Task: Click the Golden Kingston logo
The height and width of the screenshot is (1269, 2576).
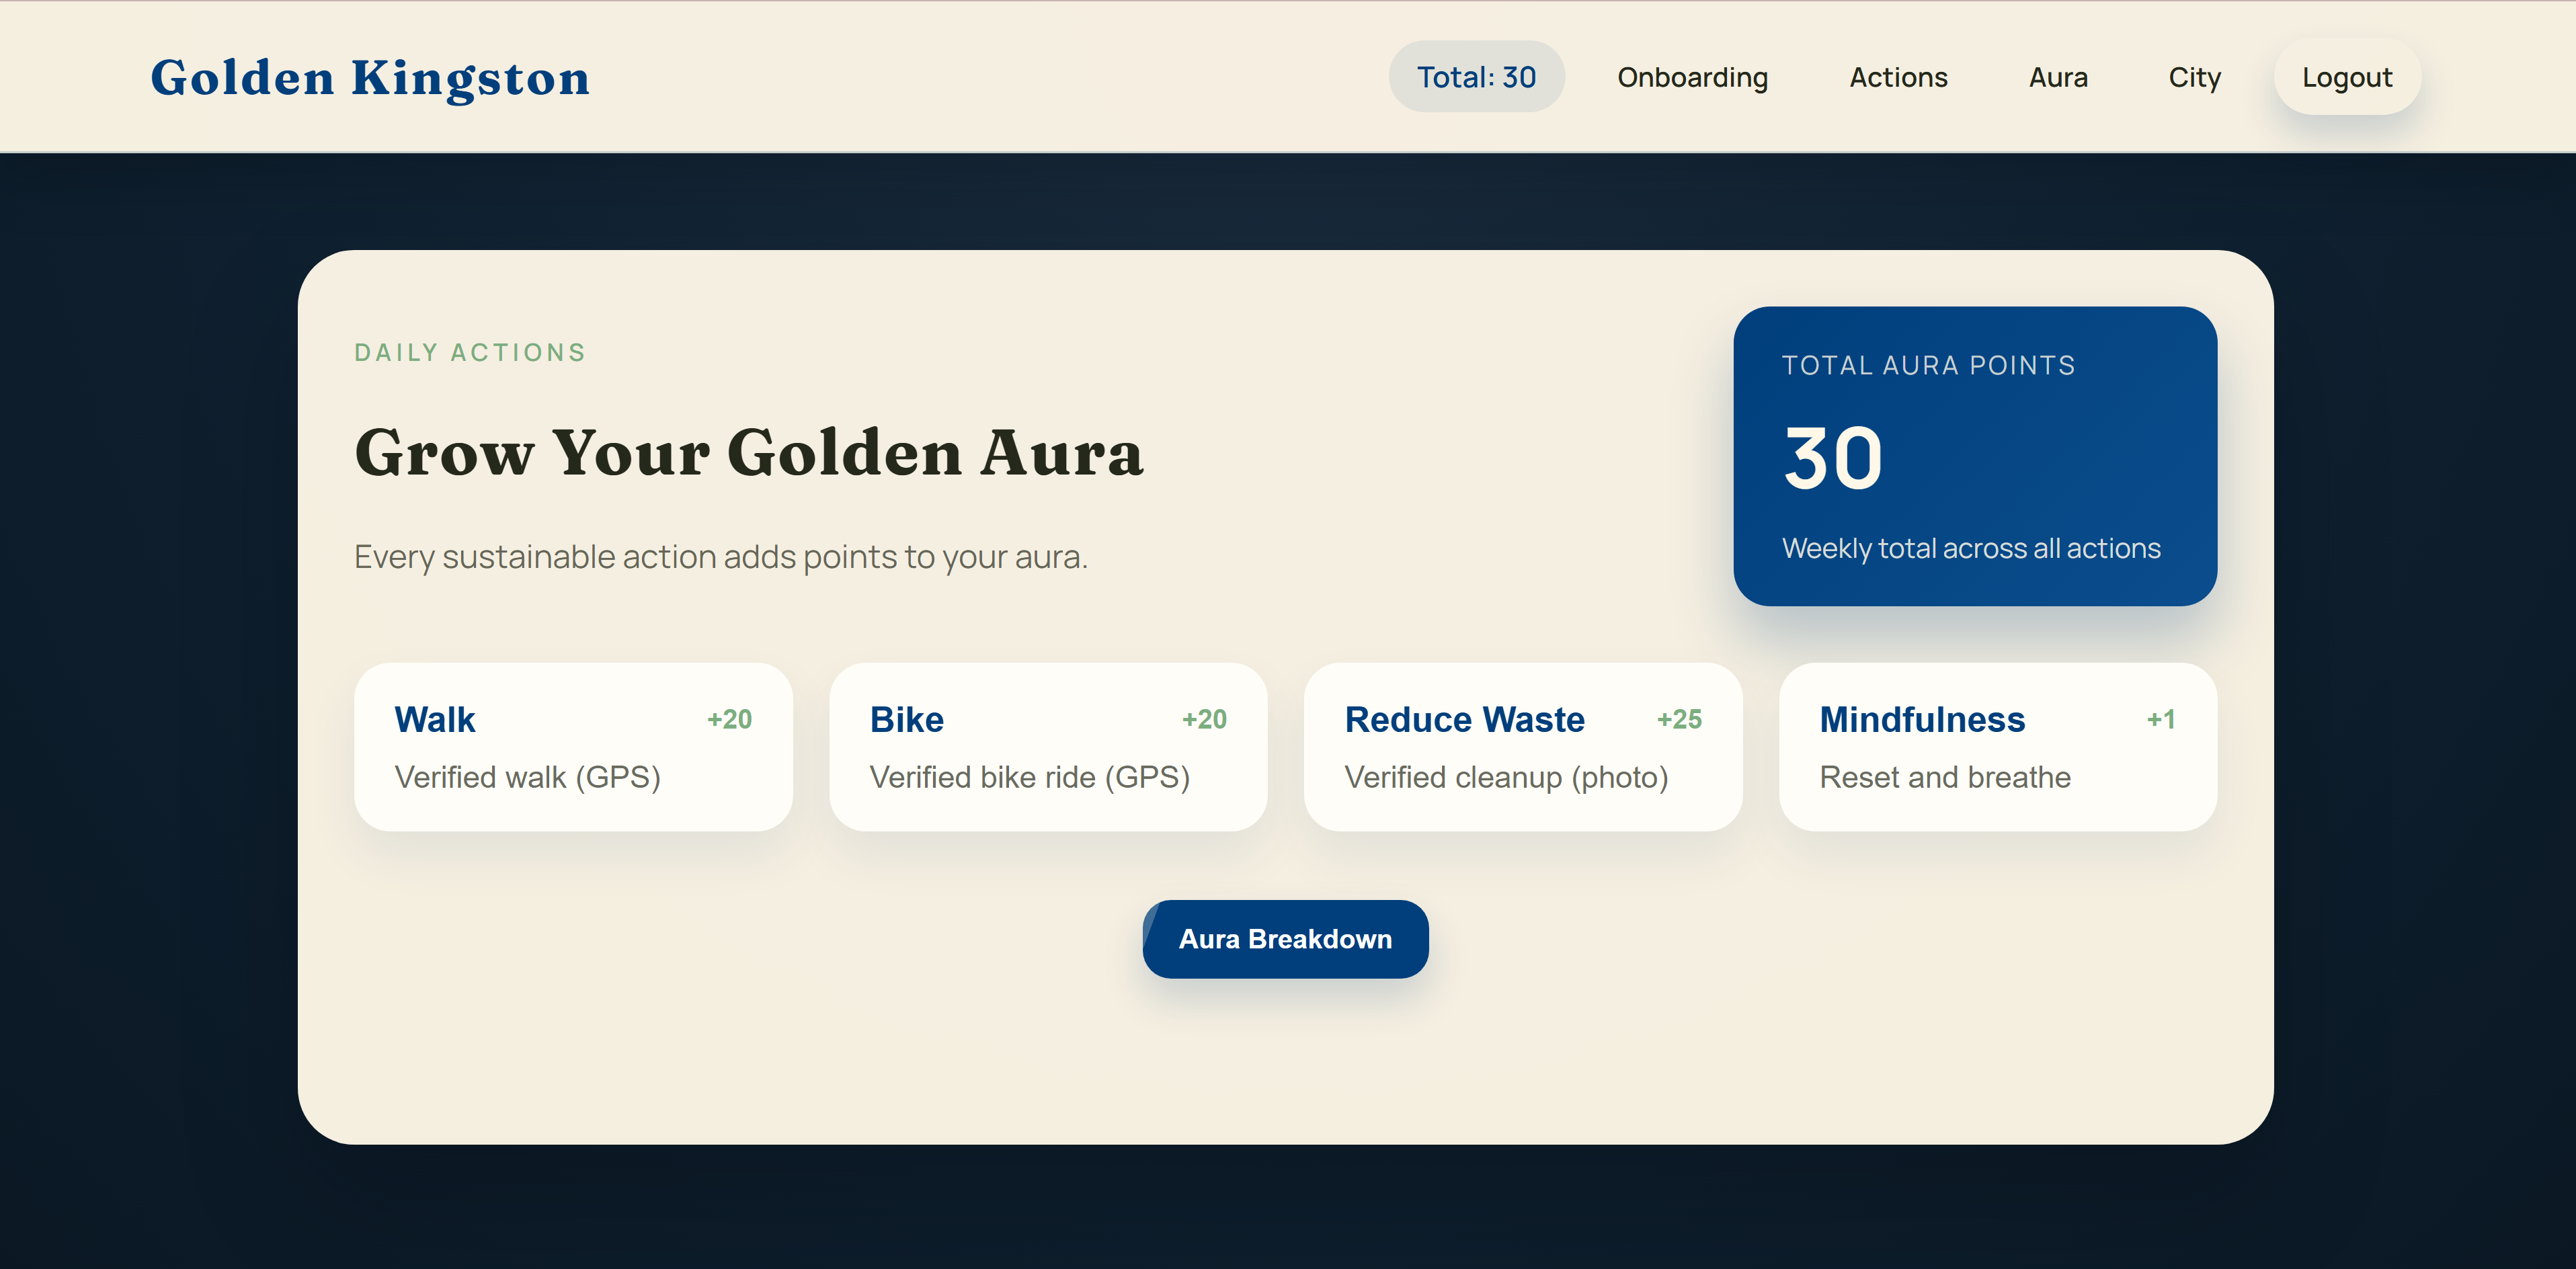Action: click(370, 77)
